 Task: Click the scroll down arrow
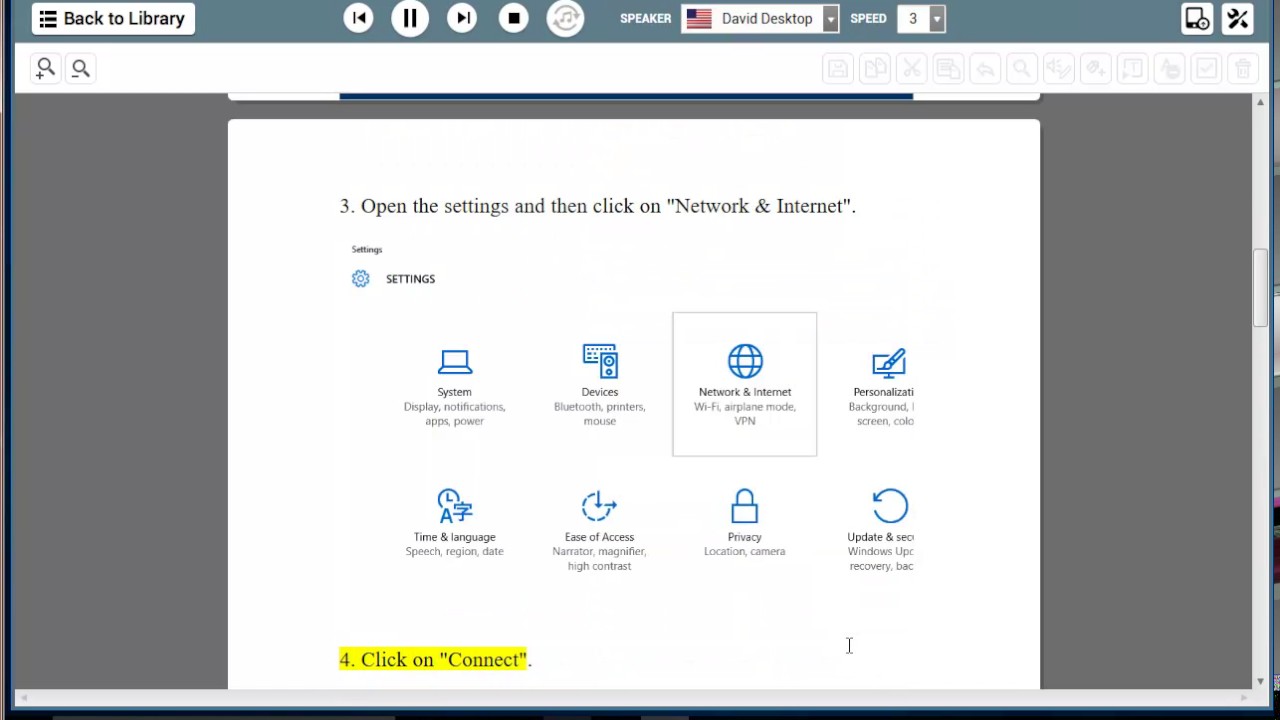coord(1260,681)
